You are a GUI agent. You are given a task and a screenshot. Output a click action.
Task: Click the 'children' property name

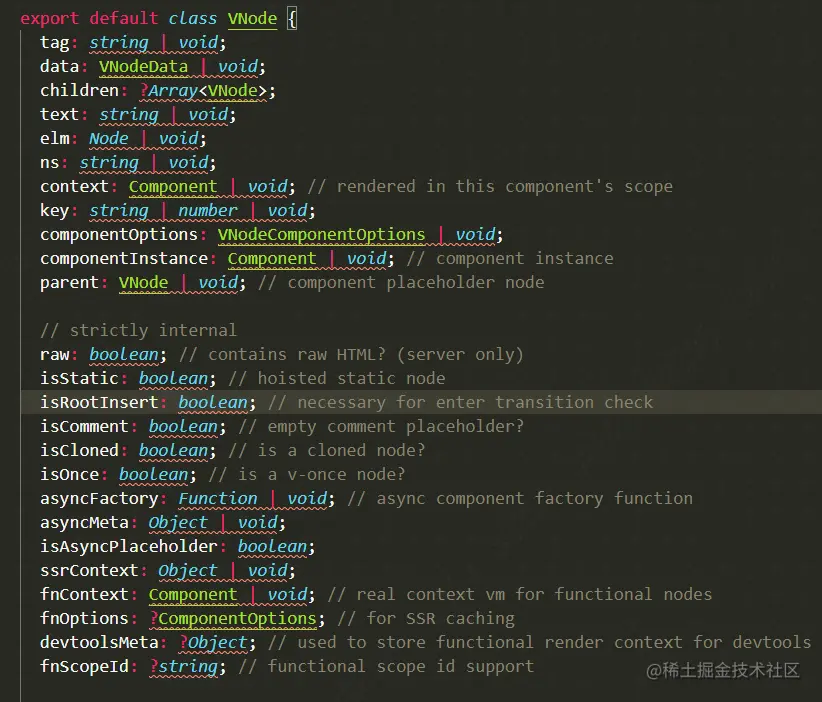tap(79, 91)
